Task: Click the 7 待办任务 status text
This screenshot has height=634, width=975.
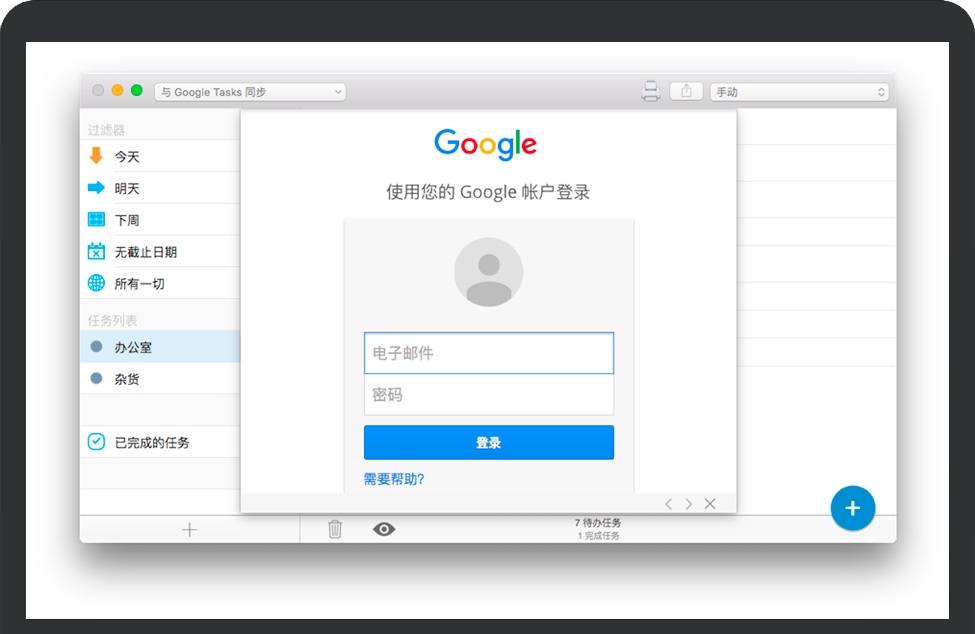Action: [x=598, y=523]
